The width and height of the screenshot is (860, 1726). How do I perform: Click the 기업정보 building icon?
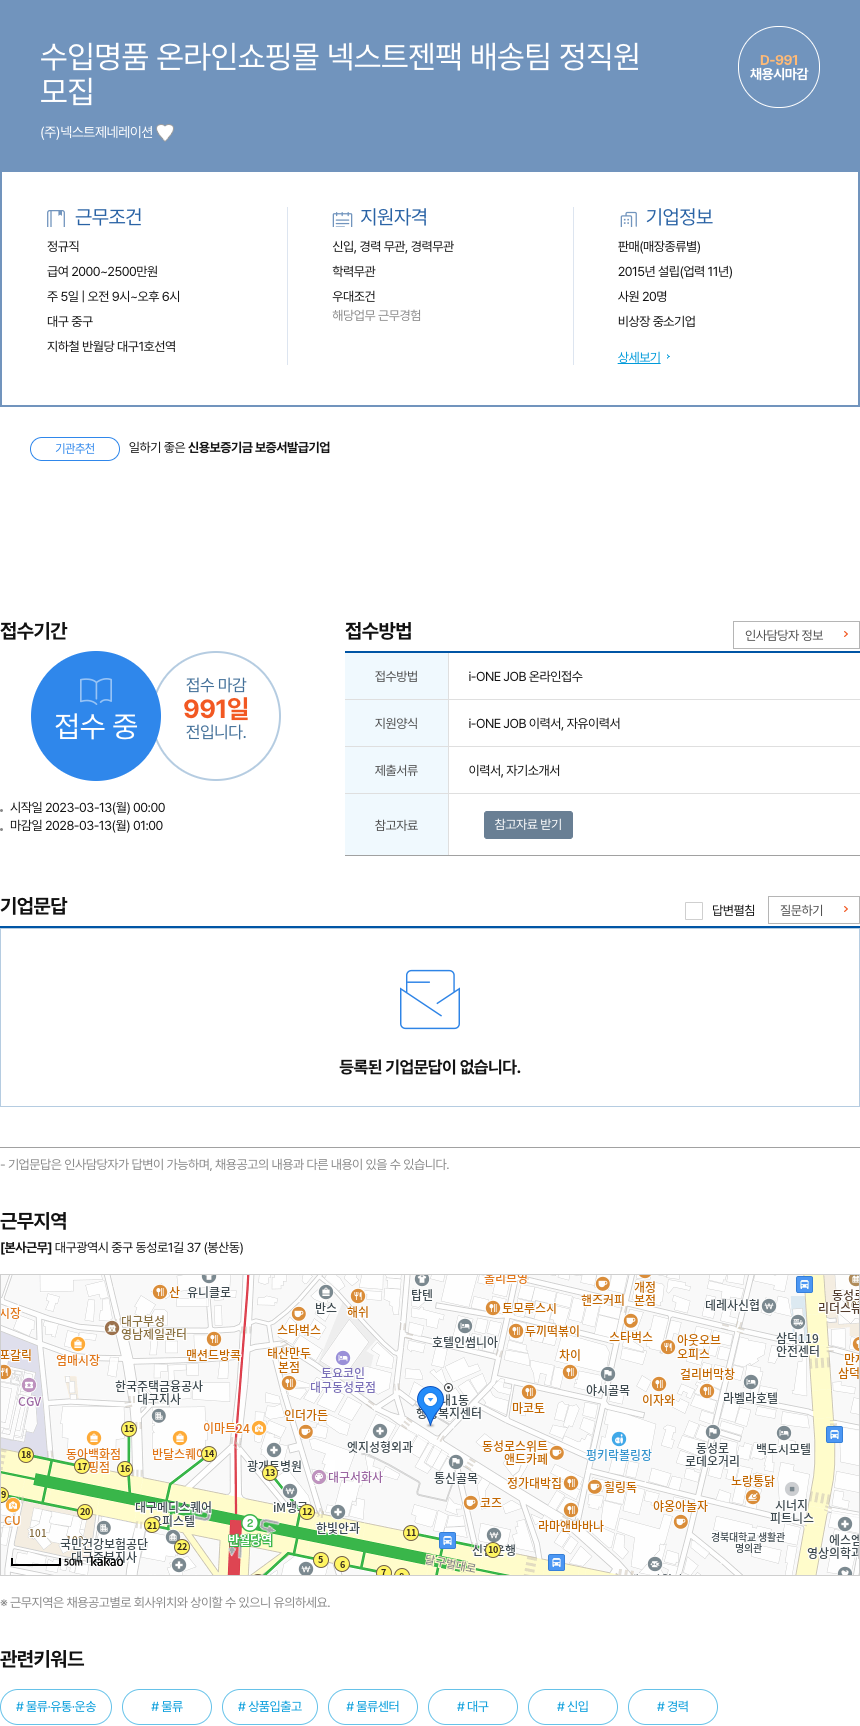coord(628,218)
